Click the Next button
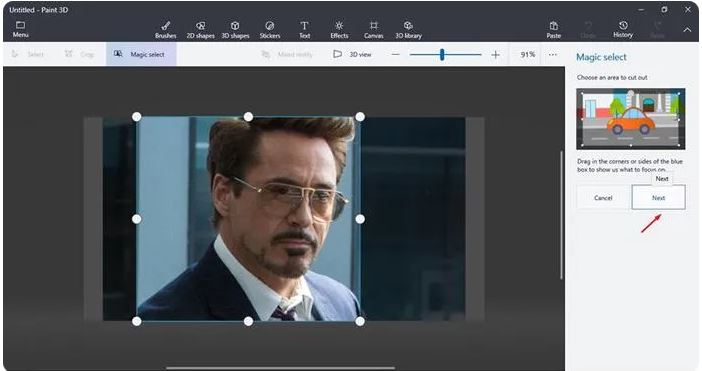This screenshot has height=371, width=702. tap(658, 197)
